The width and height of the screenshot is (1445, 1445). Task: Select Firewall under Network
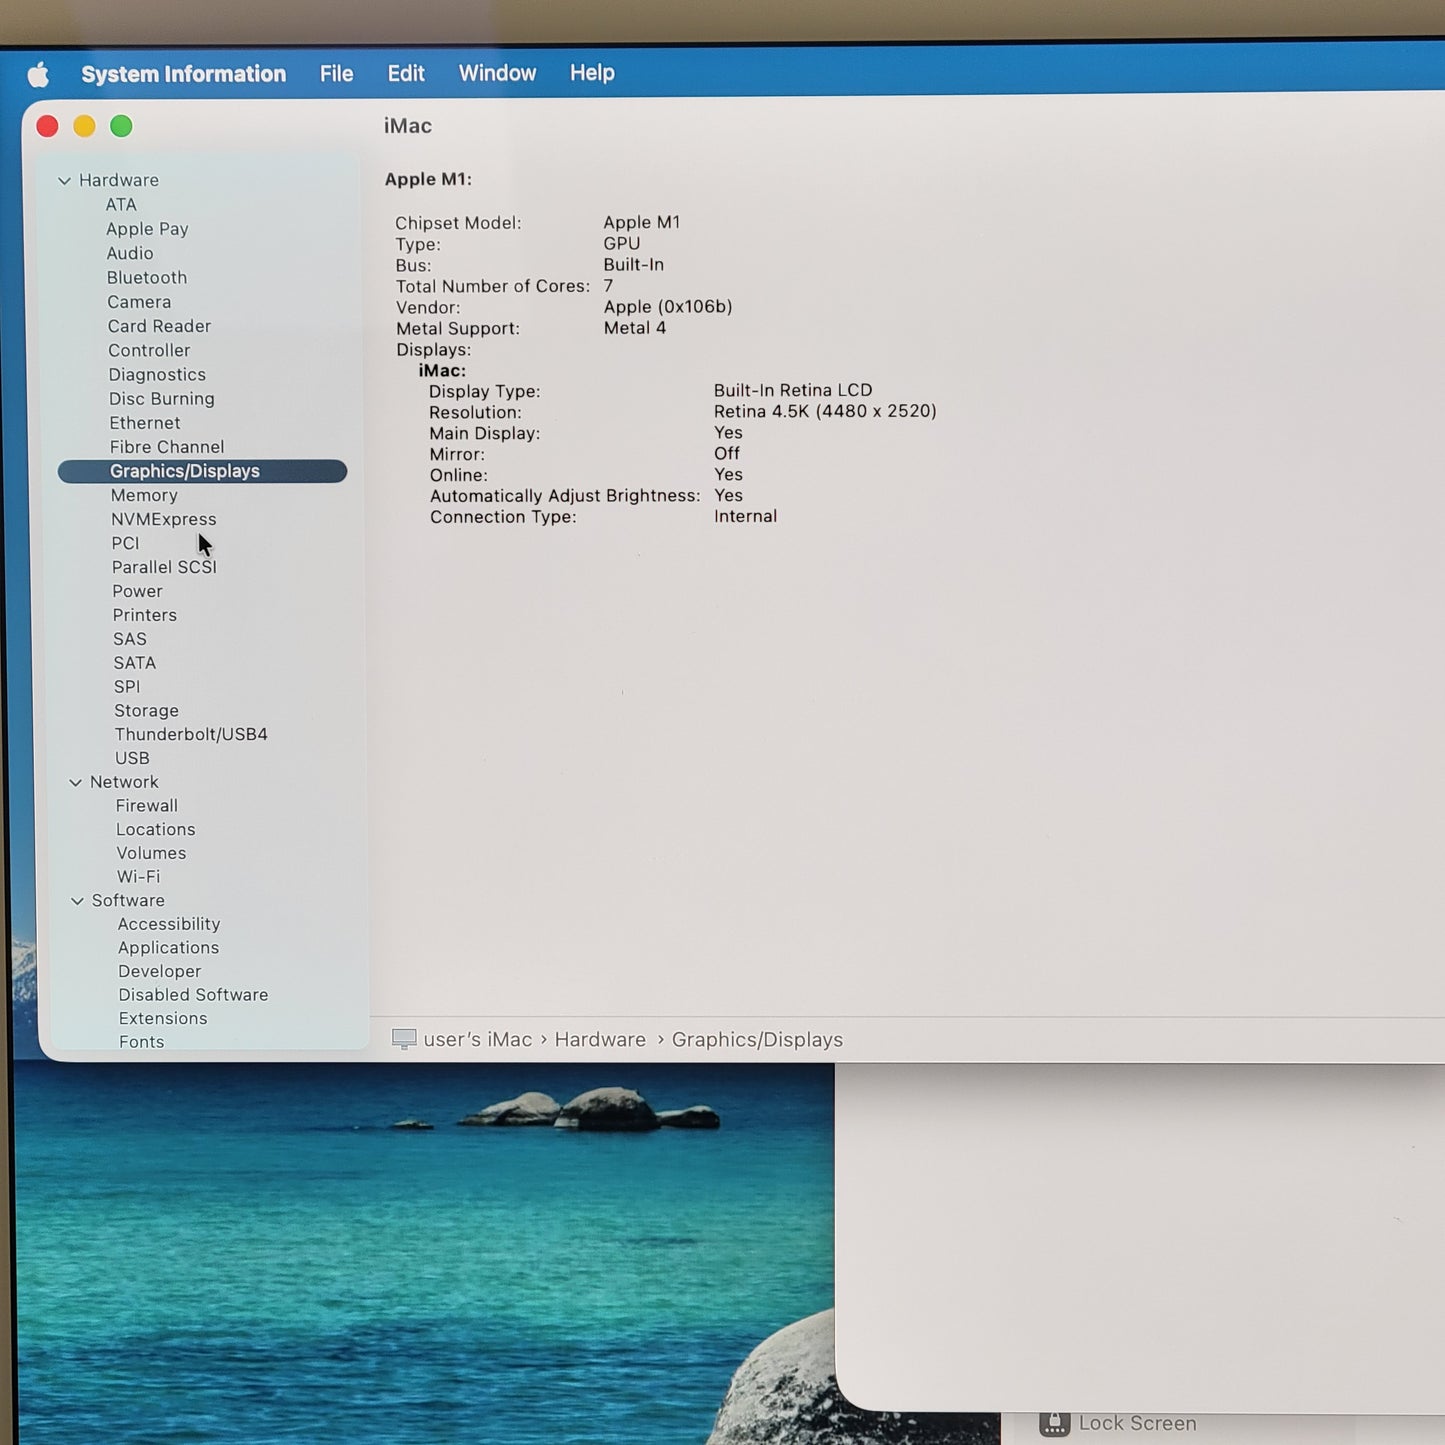(146, 806)
